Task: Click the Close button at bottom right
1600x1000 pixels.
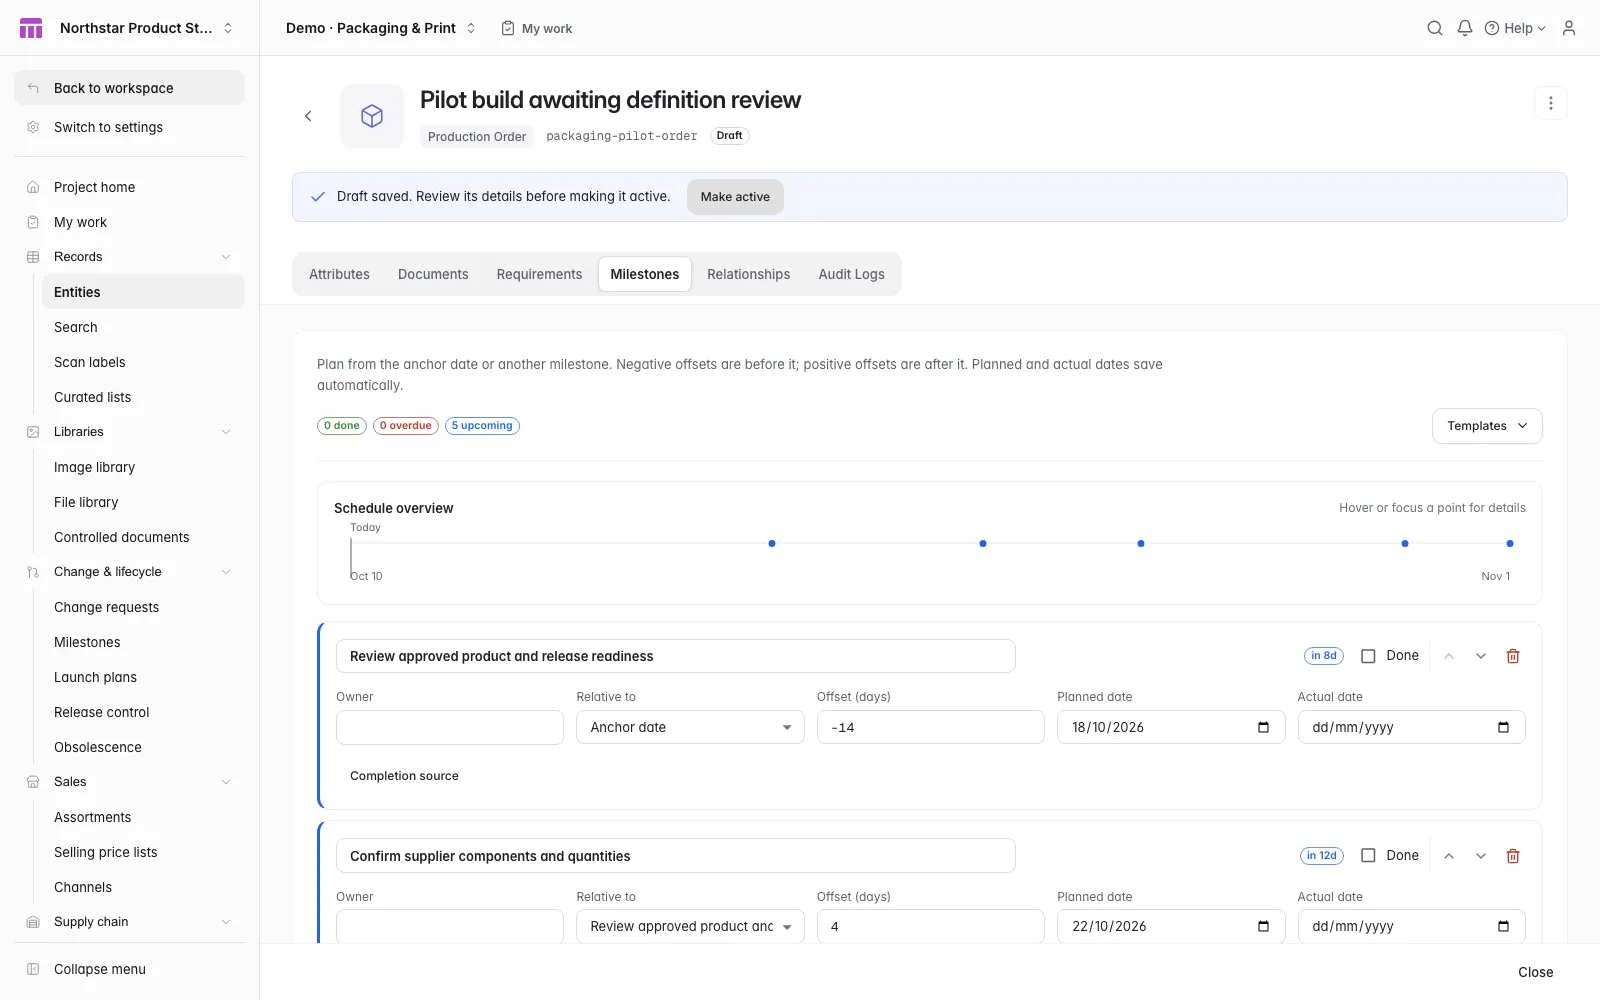Action: [x=1535, y=972]
